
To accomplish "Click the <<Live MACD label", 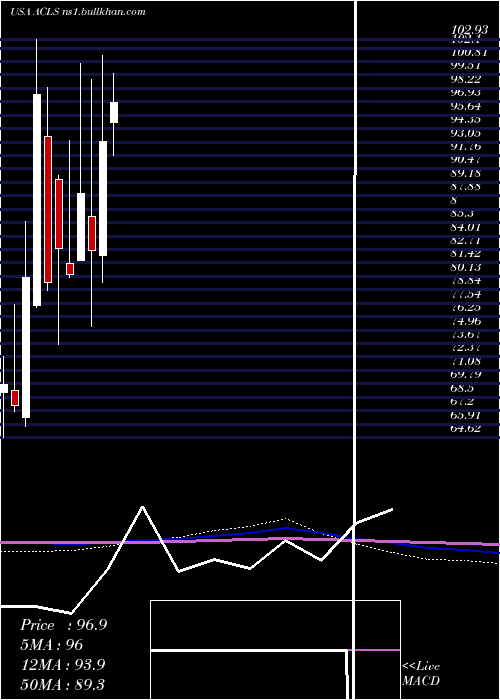I will pyautogui.click(x=421, y=673).
